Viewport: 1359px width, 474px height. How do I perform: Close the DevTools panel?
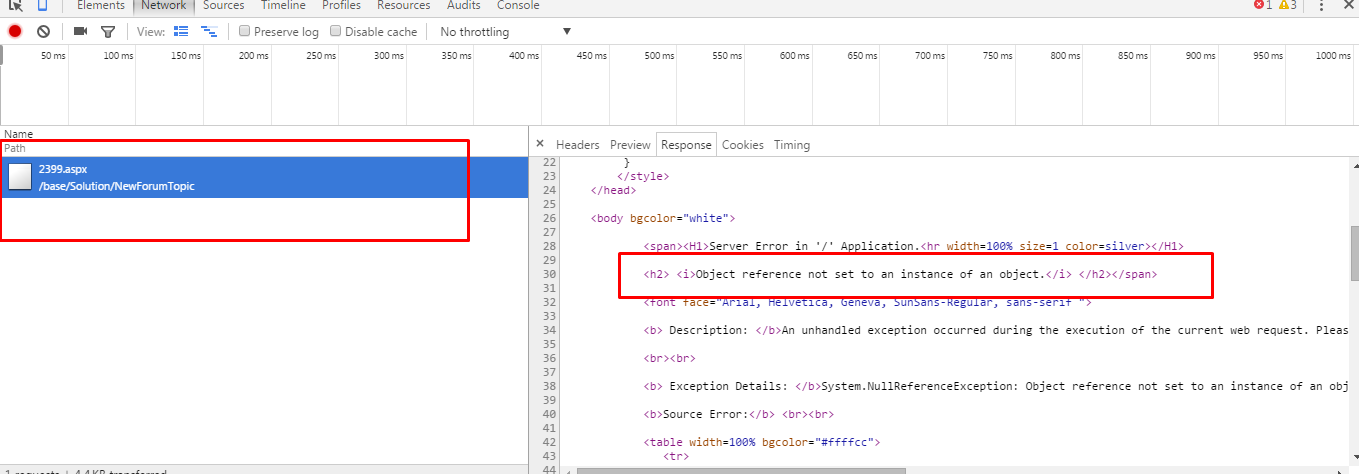click(1348, 5)
